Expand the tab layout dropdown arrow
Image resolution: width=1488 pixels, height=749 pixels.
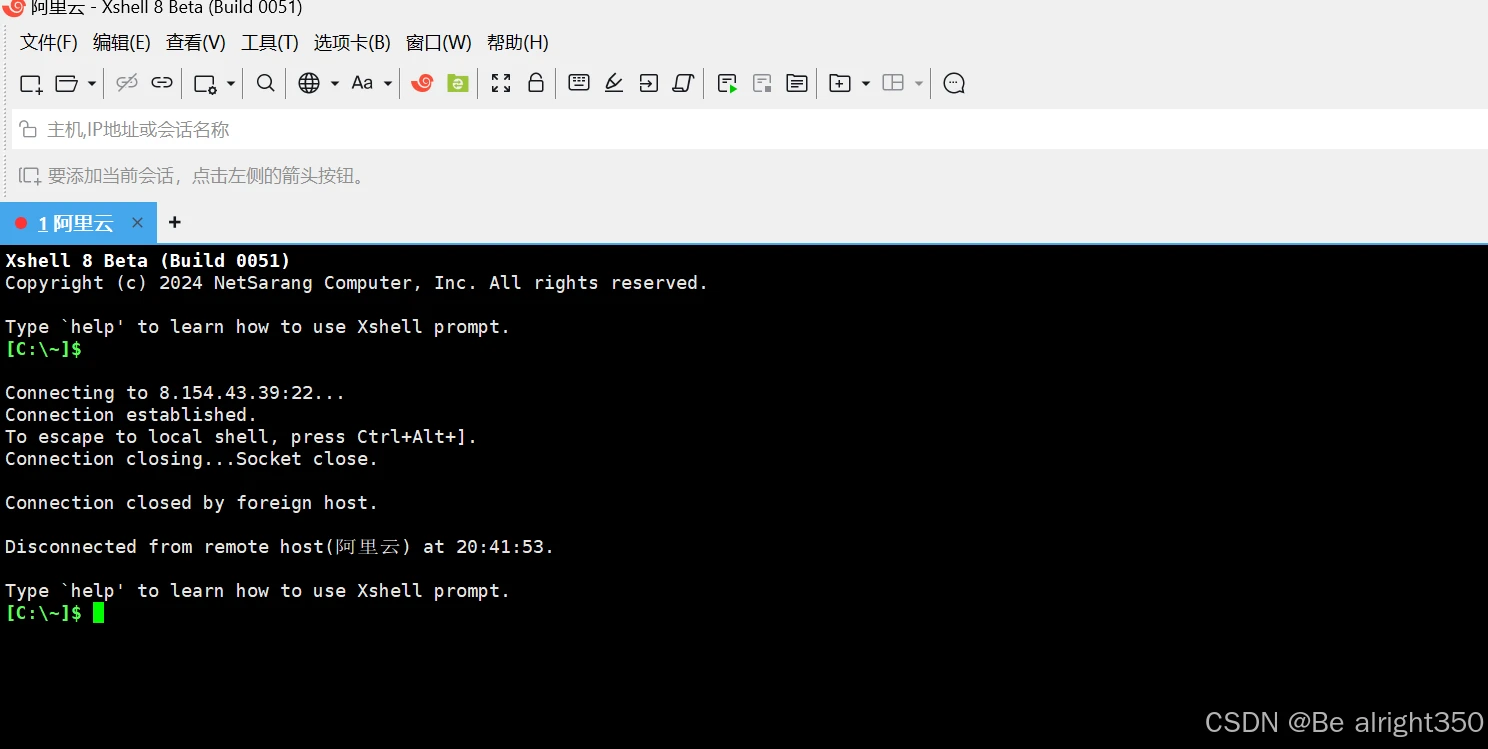tap(919, 84)
